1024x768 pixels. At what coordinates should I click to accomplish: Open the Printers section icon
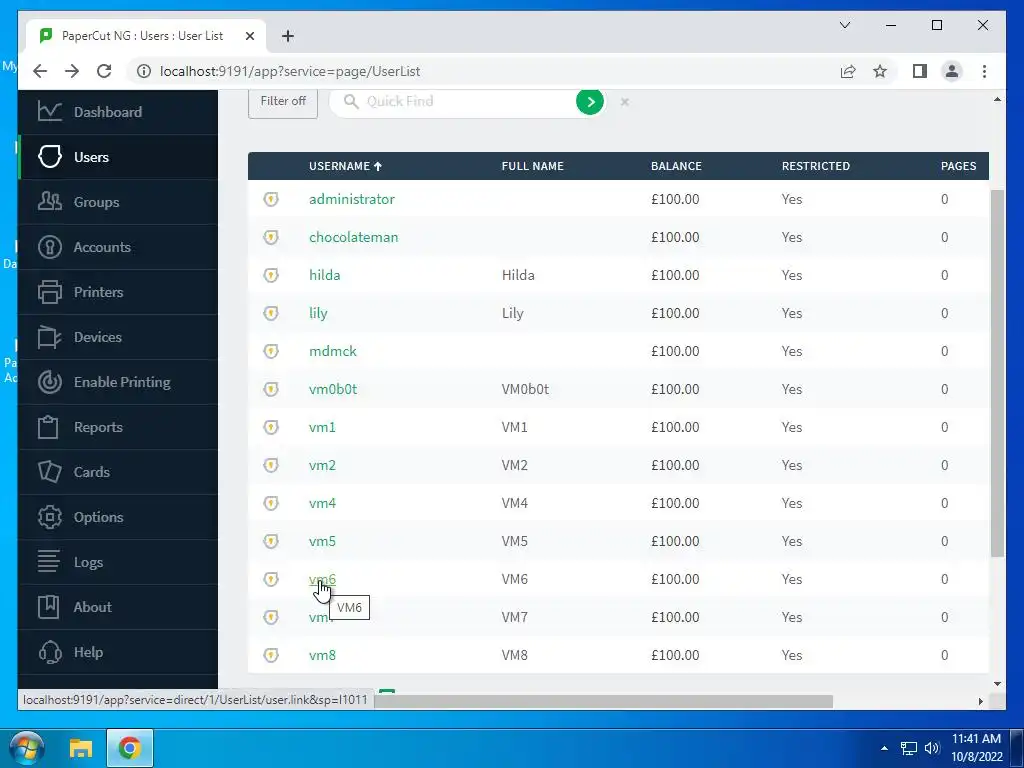point(50,292)
